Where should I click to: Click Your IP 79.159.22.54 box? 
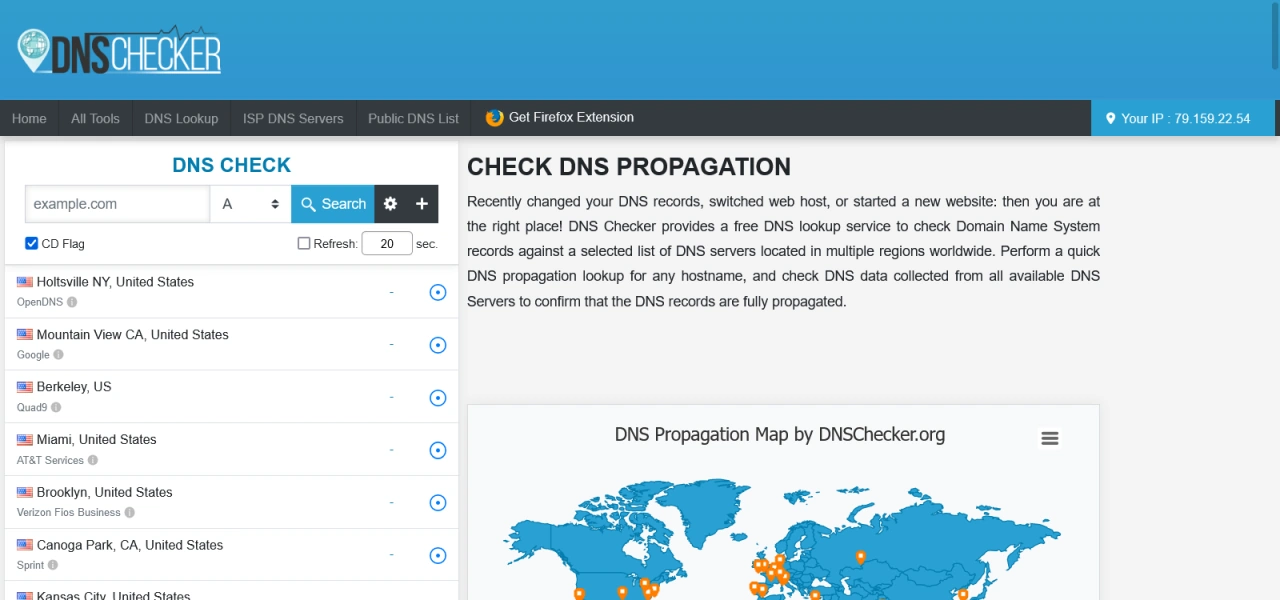pyautogui.click(x=1183, y=118)
